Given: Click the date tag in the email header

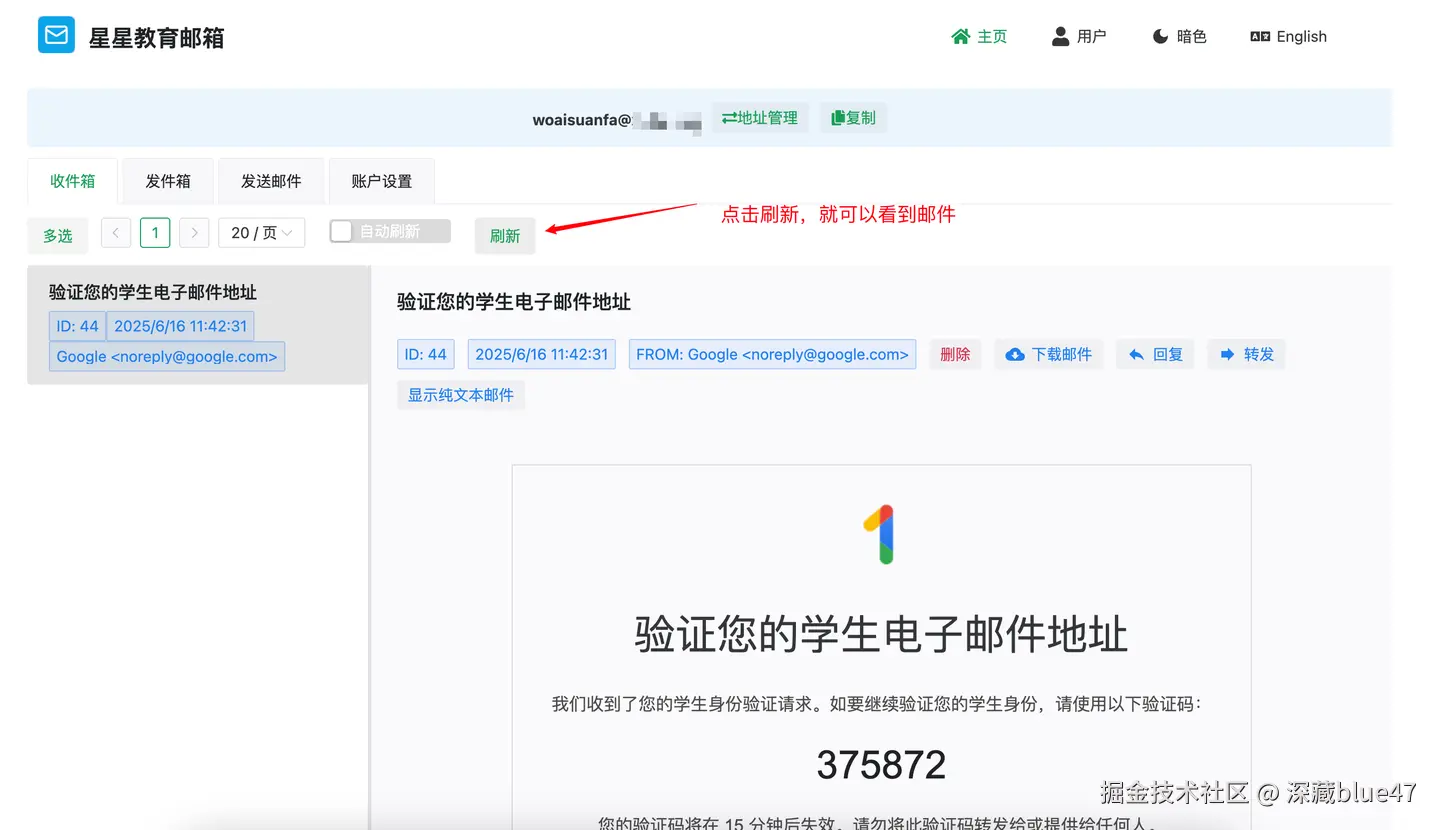Looking at the screenshot, I should [542, 354].
